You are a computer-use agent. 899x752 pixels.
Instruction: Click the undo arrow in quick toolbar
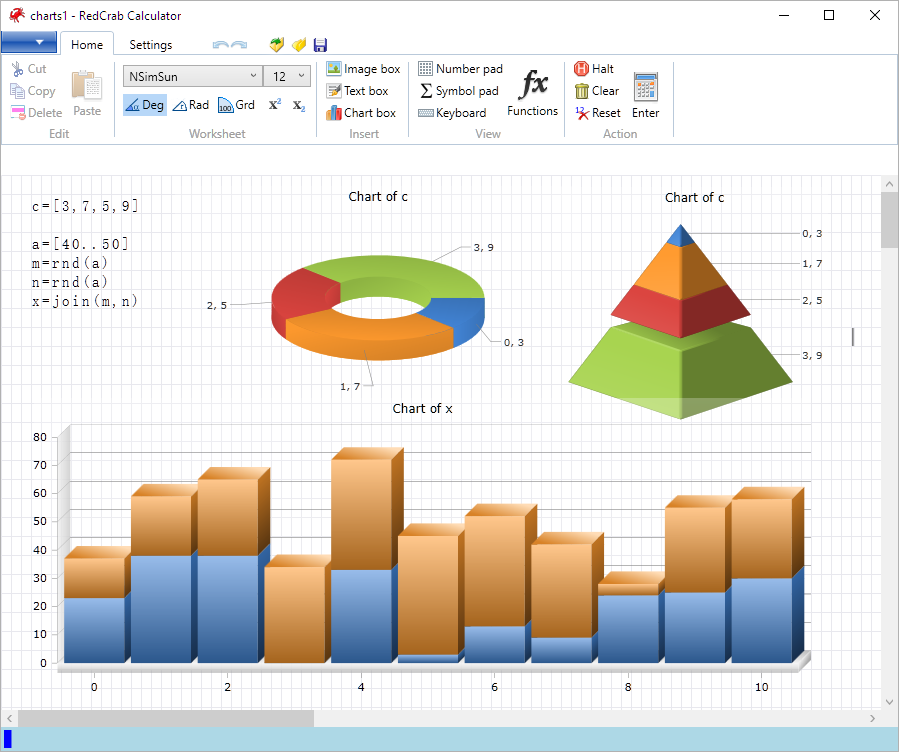pos(221,45)
